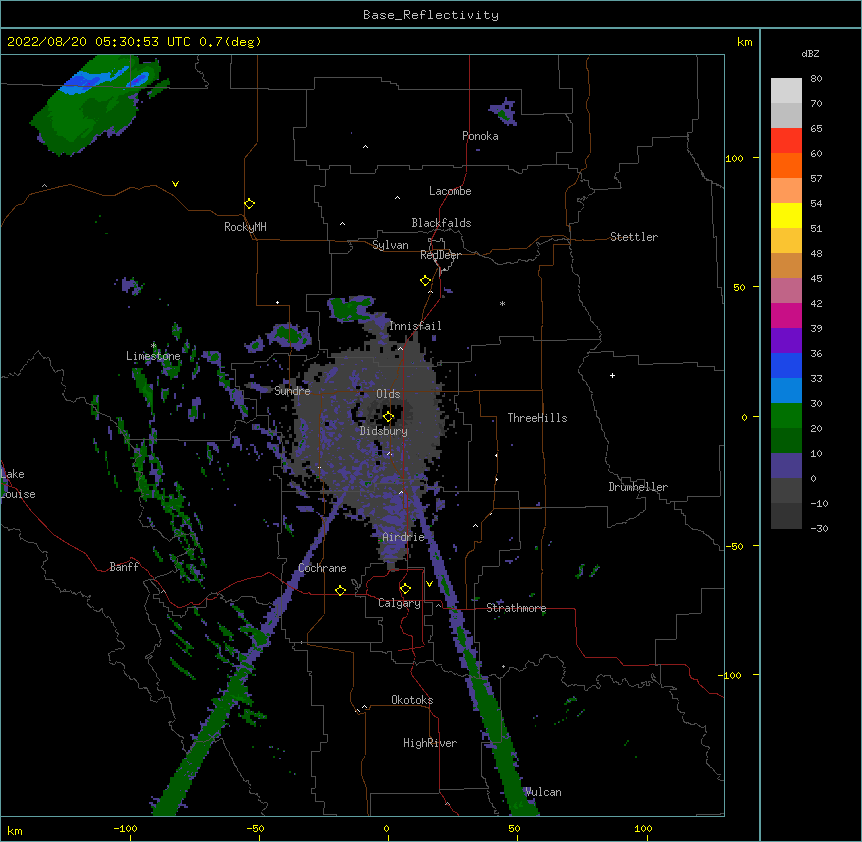Click the Sylvan label

(390, 245)
